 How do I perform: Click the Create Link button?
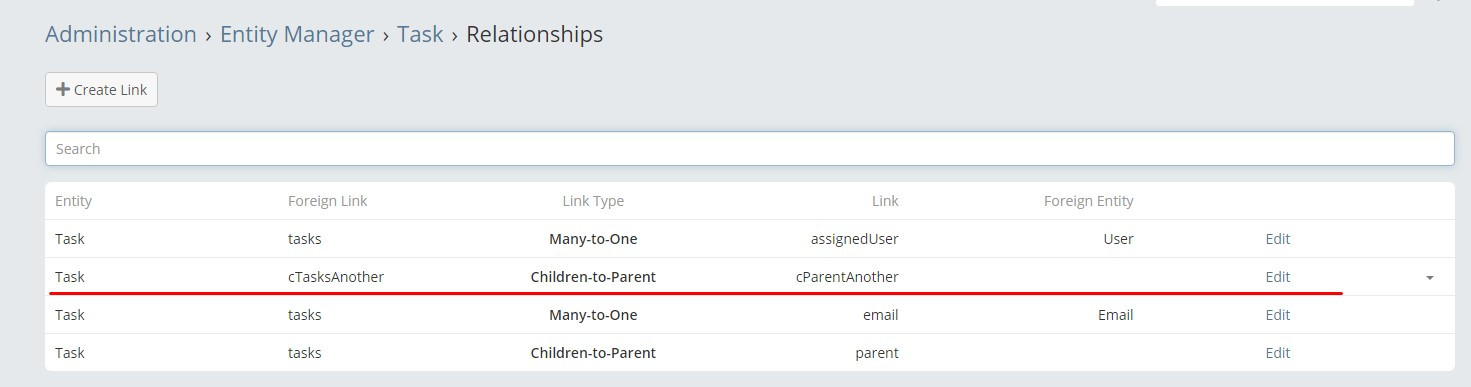[101, 90]
